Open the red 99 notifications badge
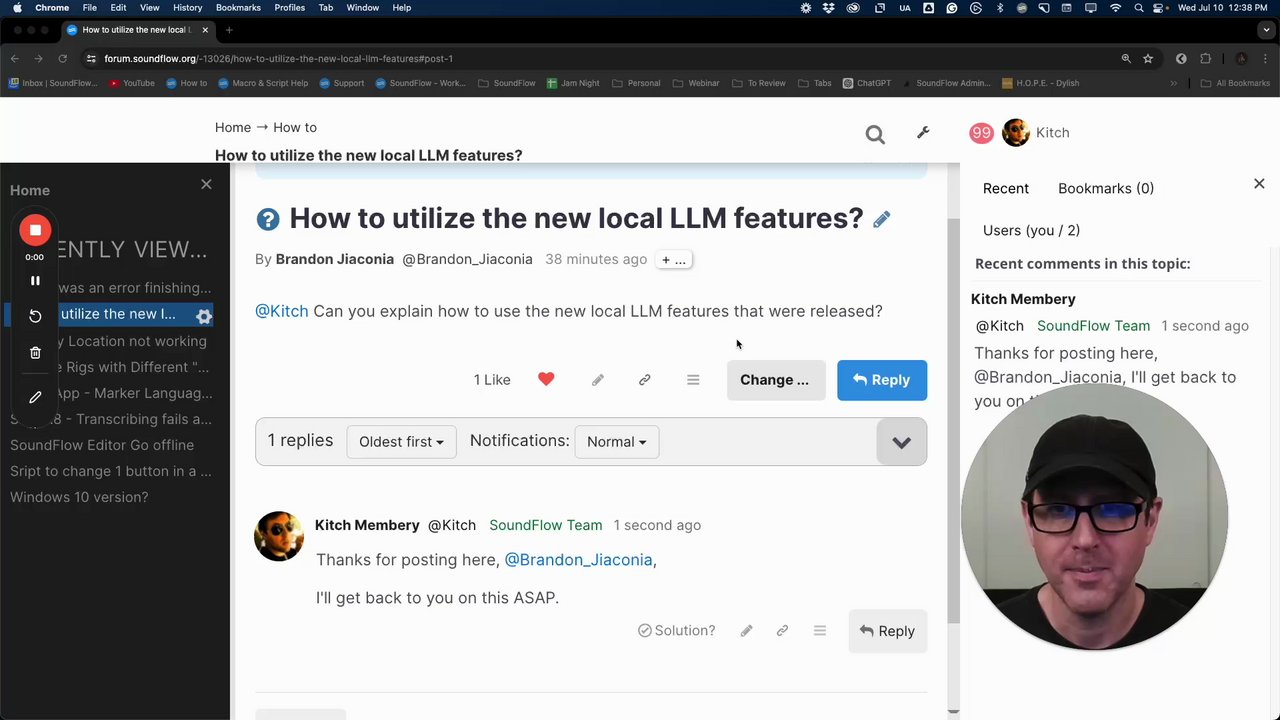Viewport: 1280px width, 720px height. [x=981, y=132]
